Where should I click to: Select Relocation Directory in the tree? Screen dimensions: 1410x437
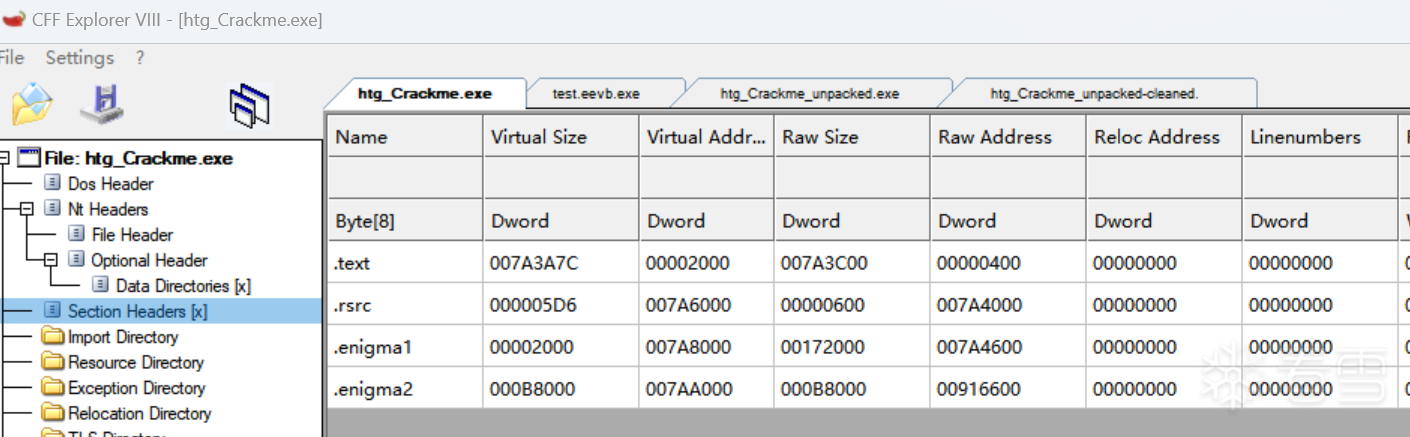click(x=139, y=413)
